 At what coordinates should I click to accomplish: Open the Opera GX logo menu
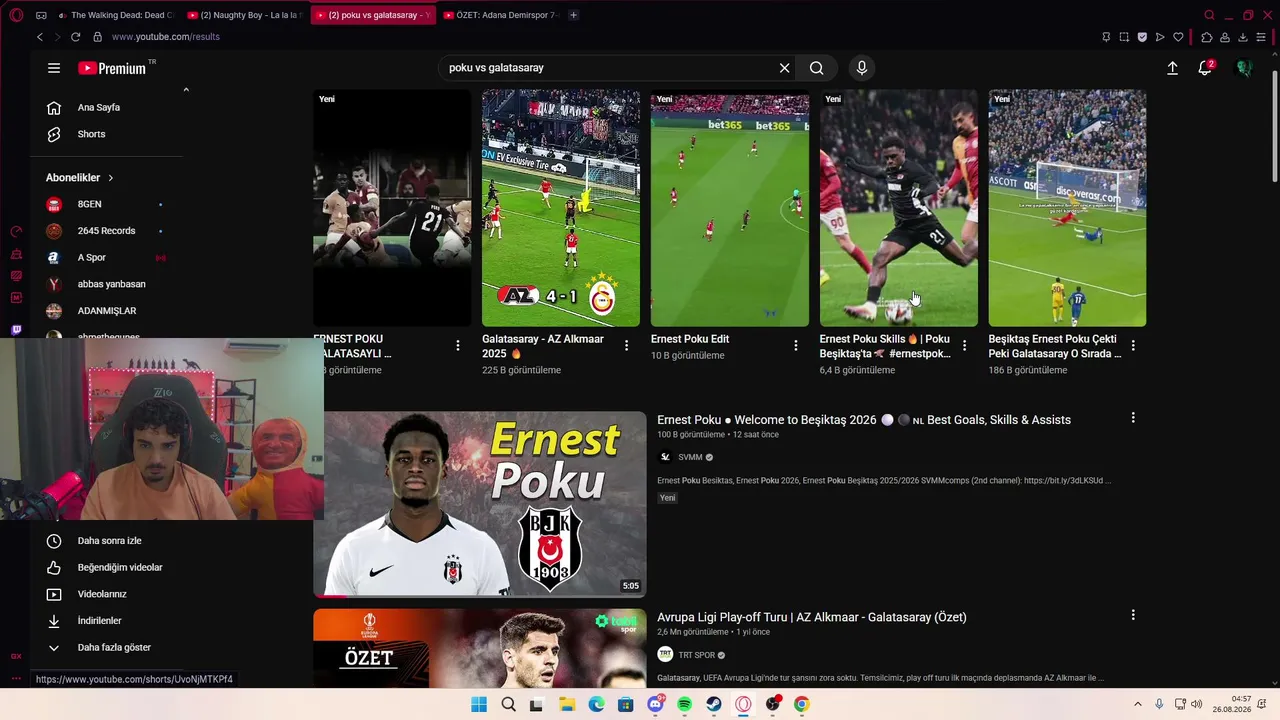click(x=16, y=15)
